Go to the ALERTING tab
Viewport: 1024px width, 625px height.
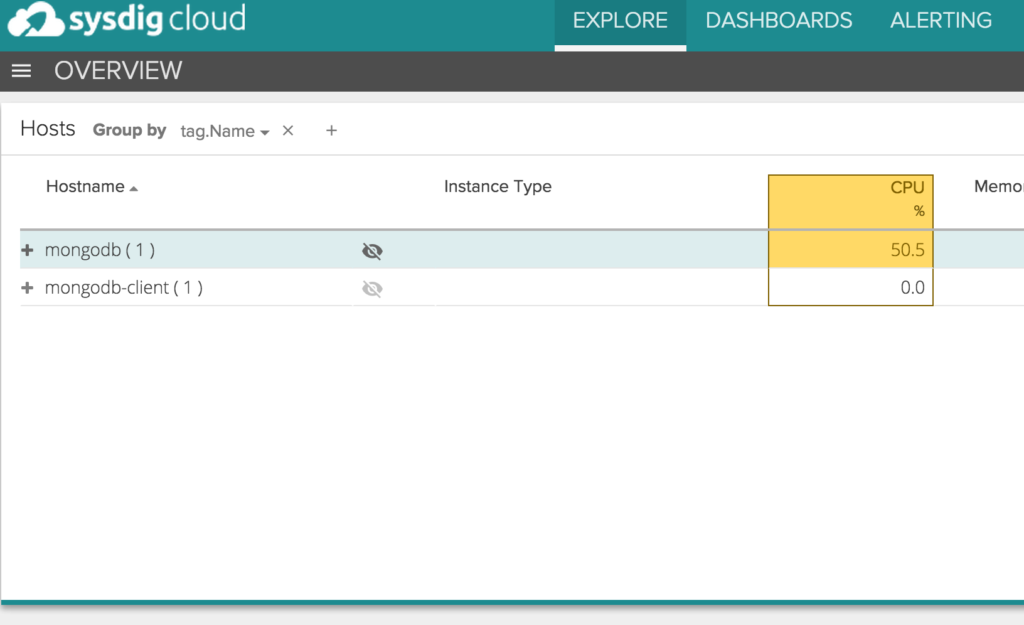pyautogui.click(x=940, y=21)
